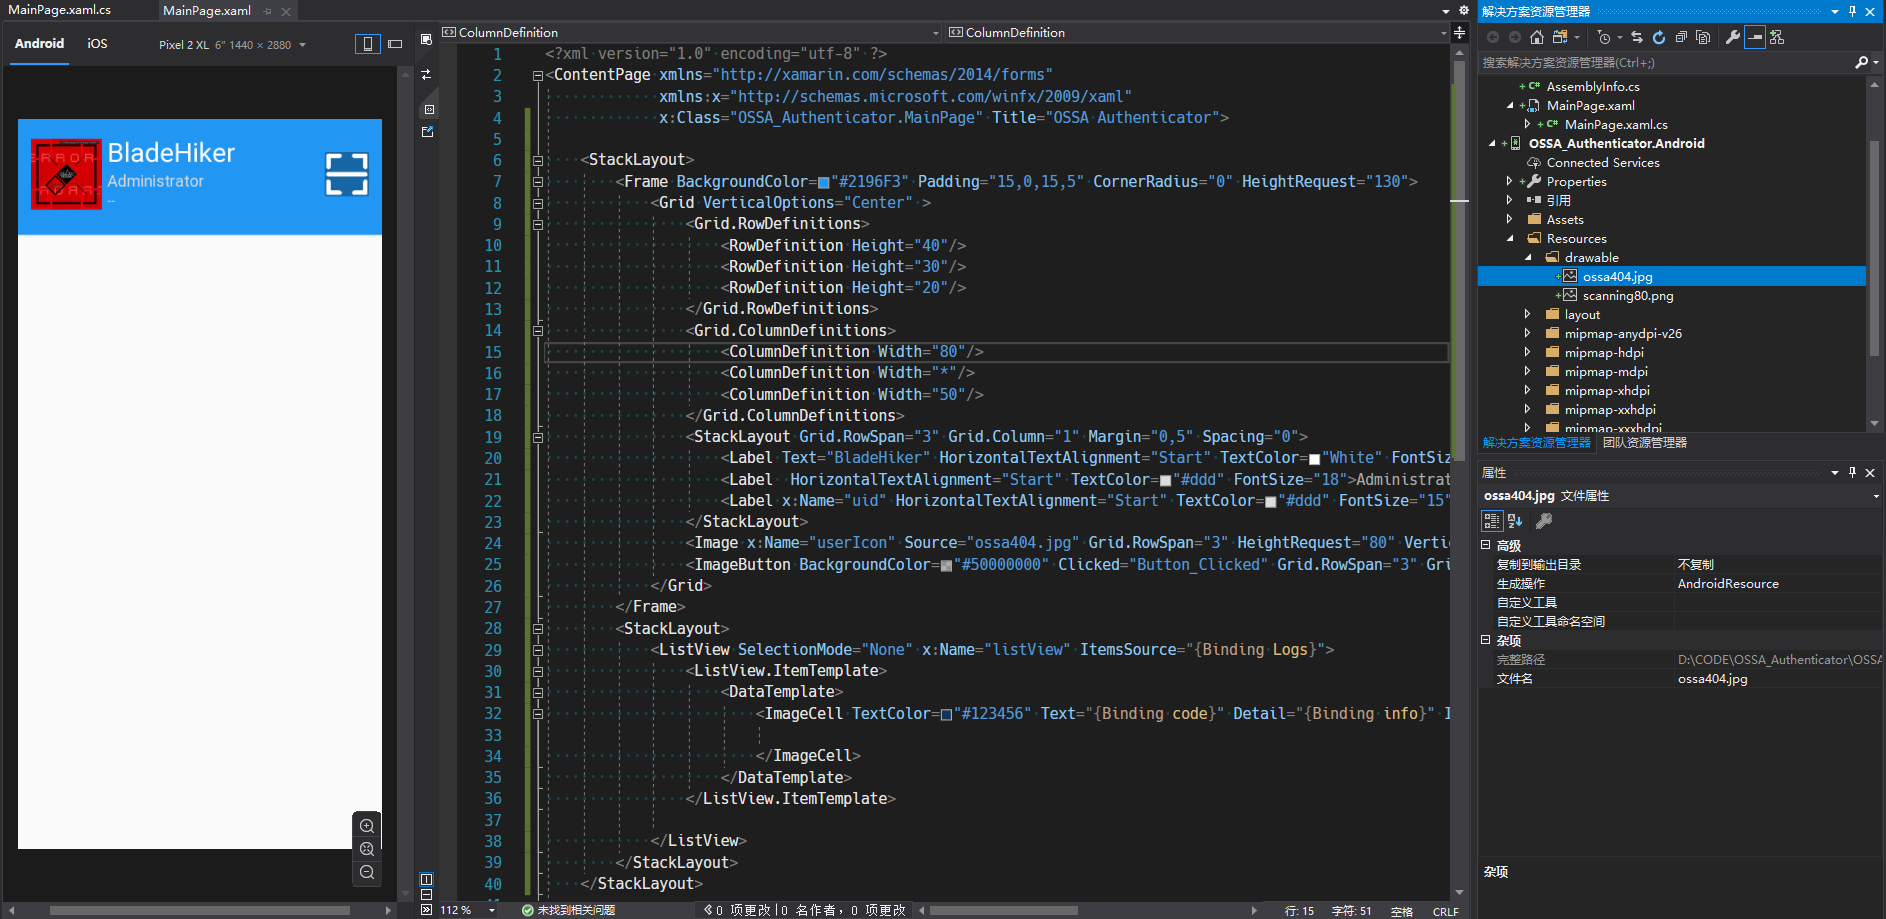Switch preview to landscape orientation
This screenshot has width=1886, height=919.
[395, 44]
